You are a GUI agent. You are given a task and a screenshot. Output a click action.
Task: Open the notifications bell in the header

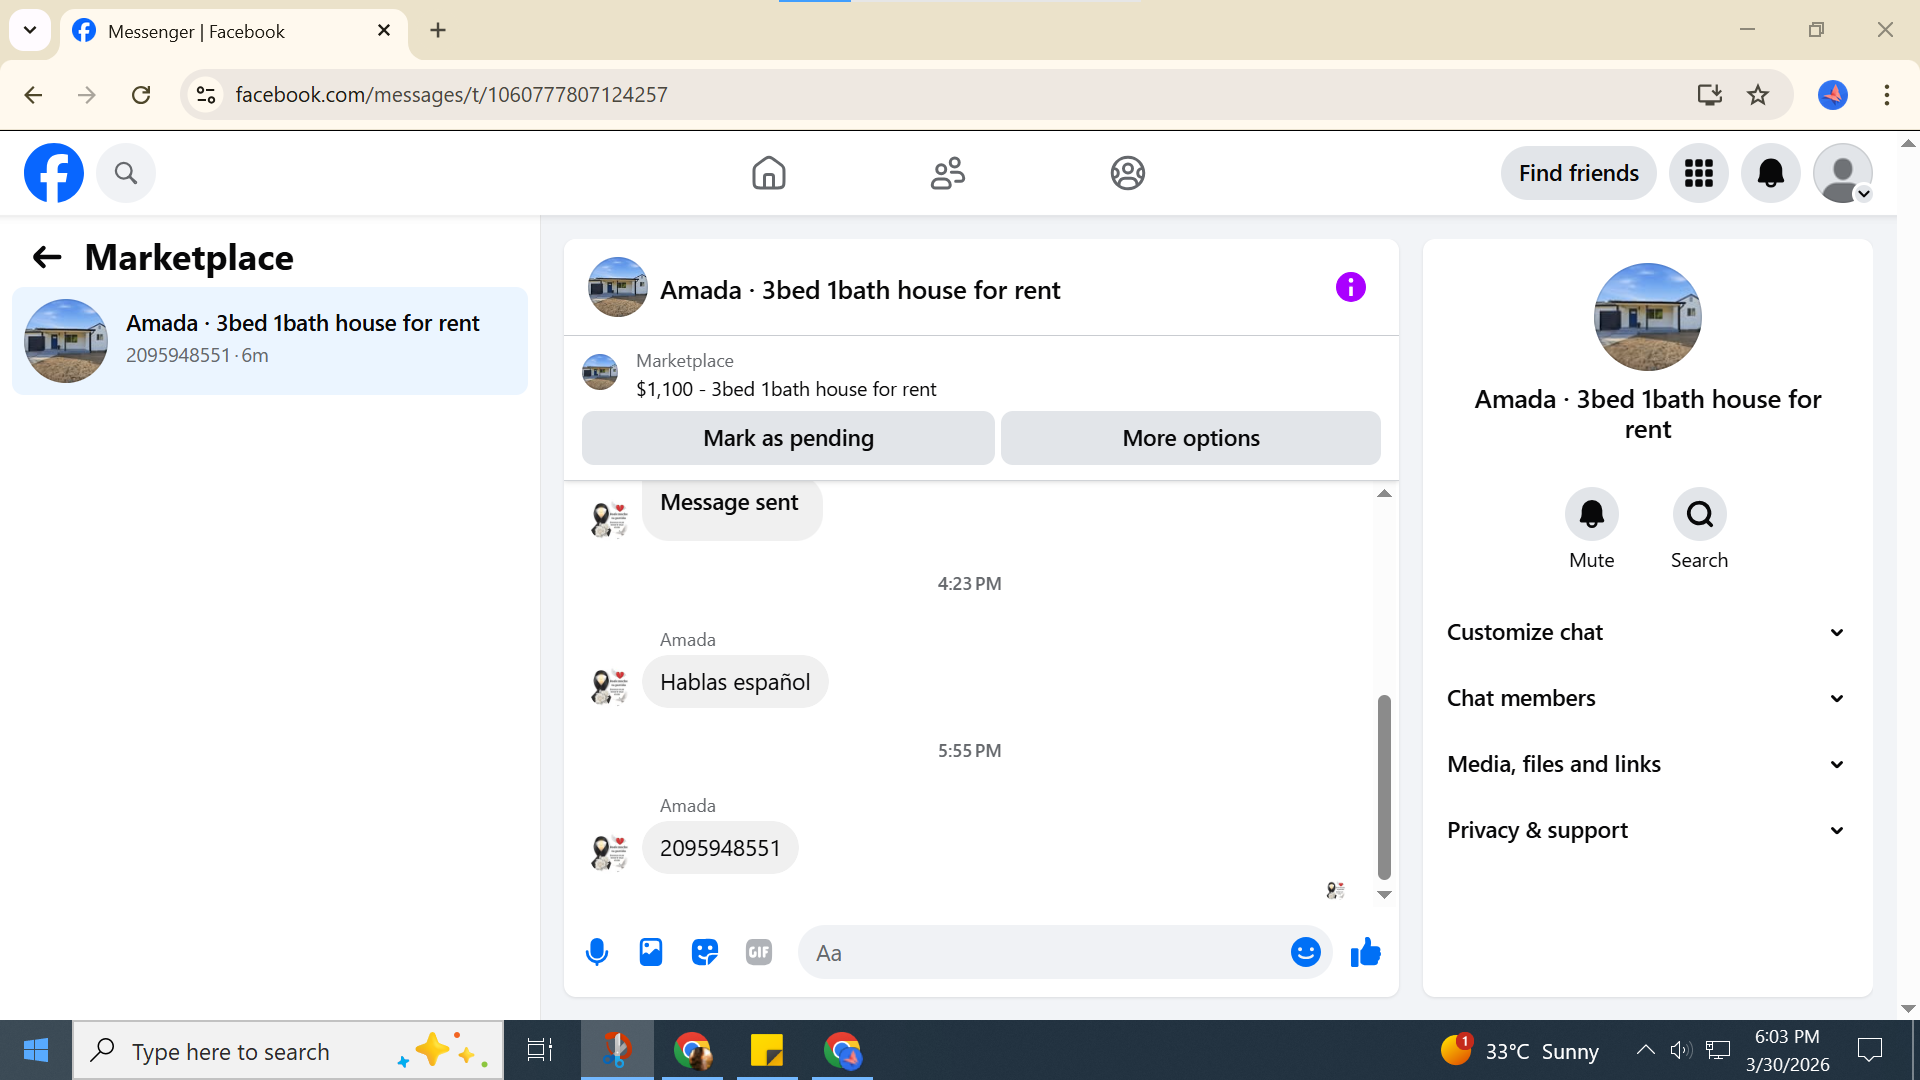point(1770,173)
